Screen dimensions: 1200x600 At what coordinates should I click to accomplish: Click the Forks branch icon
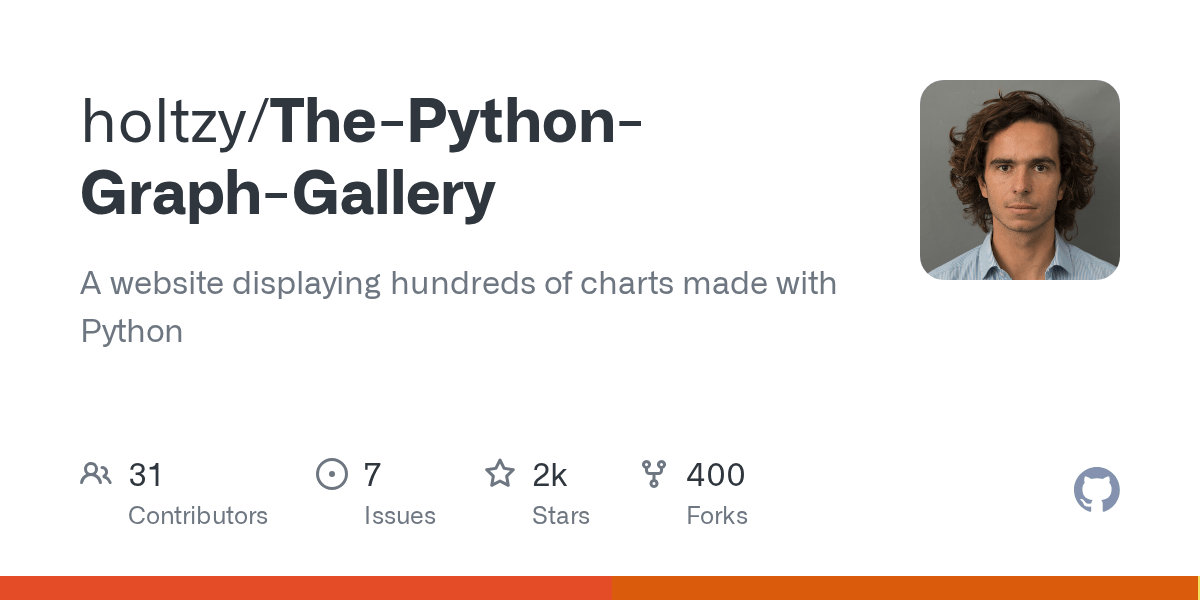(x=654, y=473)
